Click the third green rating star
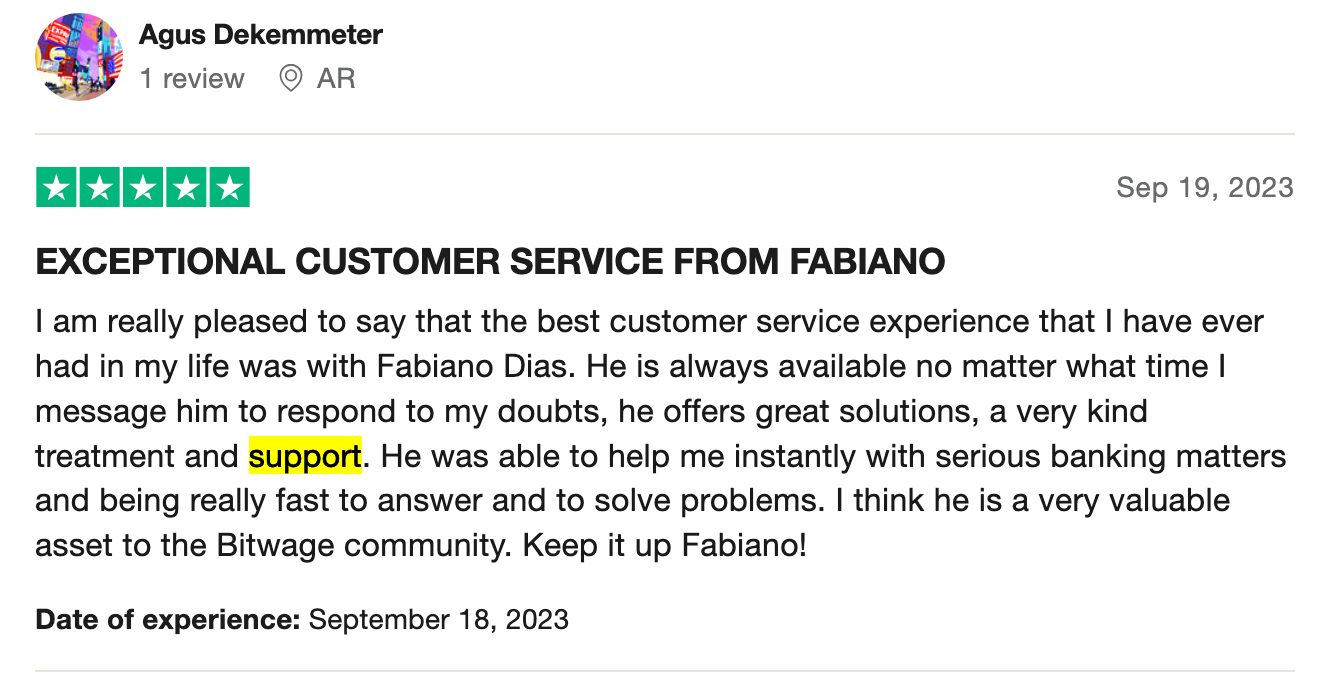Viewport: 1326px width, 680px height. [x=143, y=188]
